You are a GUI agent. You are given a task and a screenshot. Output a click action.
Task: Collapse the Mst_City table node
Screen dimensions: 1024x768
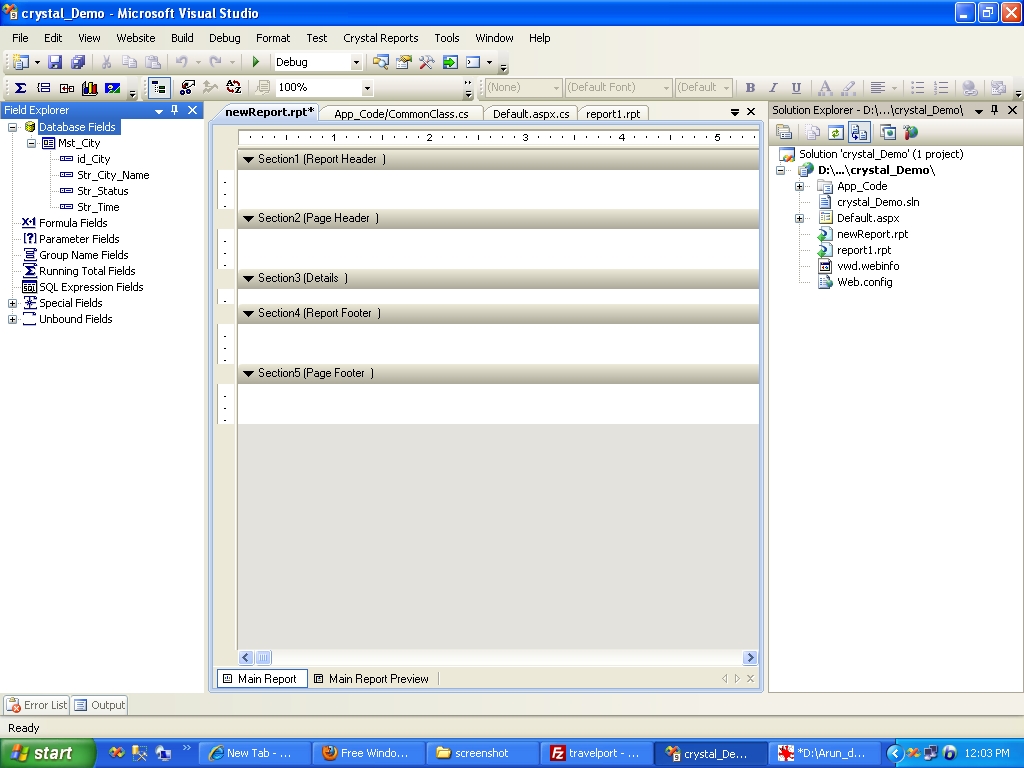coord(32,143)
